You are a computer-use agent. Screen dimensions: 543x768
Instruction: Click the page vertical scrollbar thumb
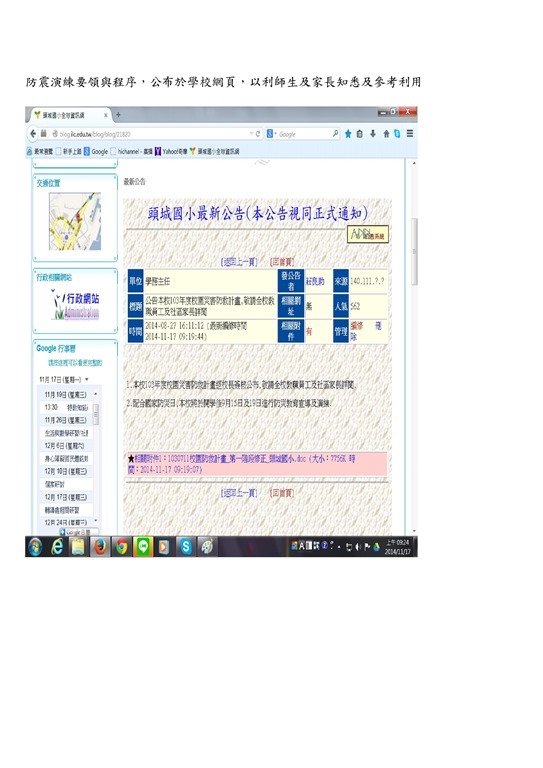coord(414,251)
